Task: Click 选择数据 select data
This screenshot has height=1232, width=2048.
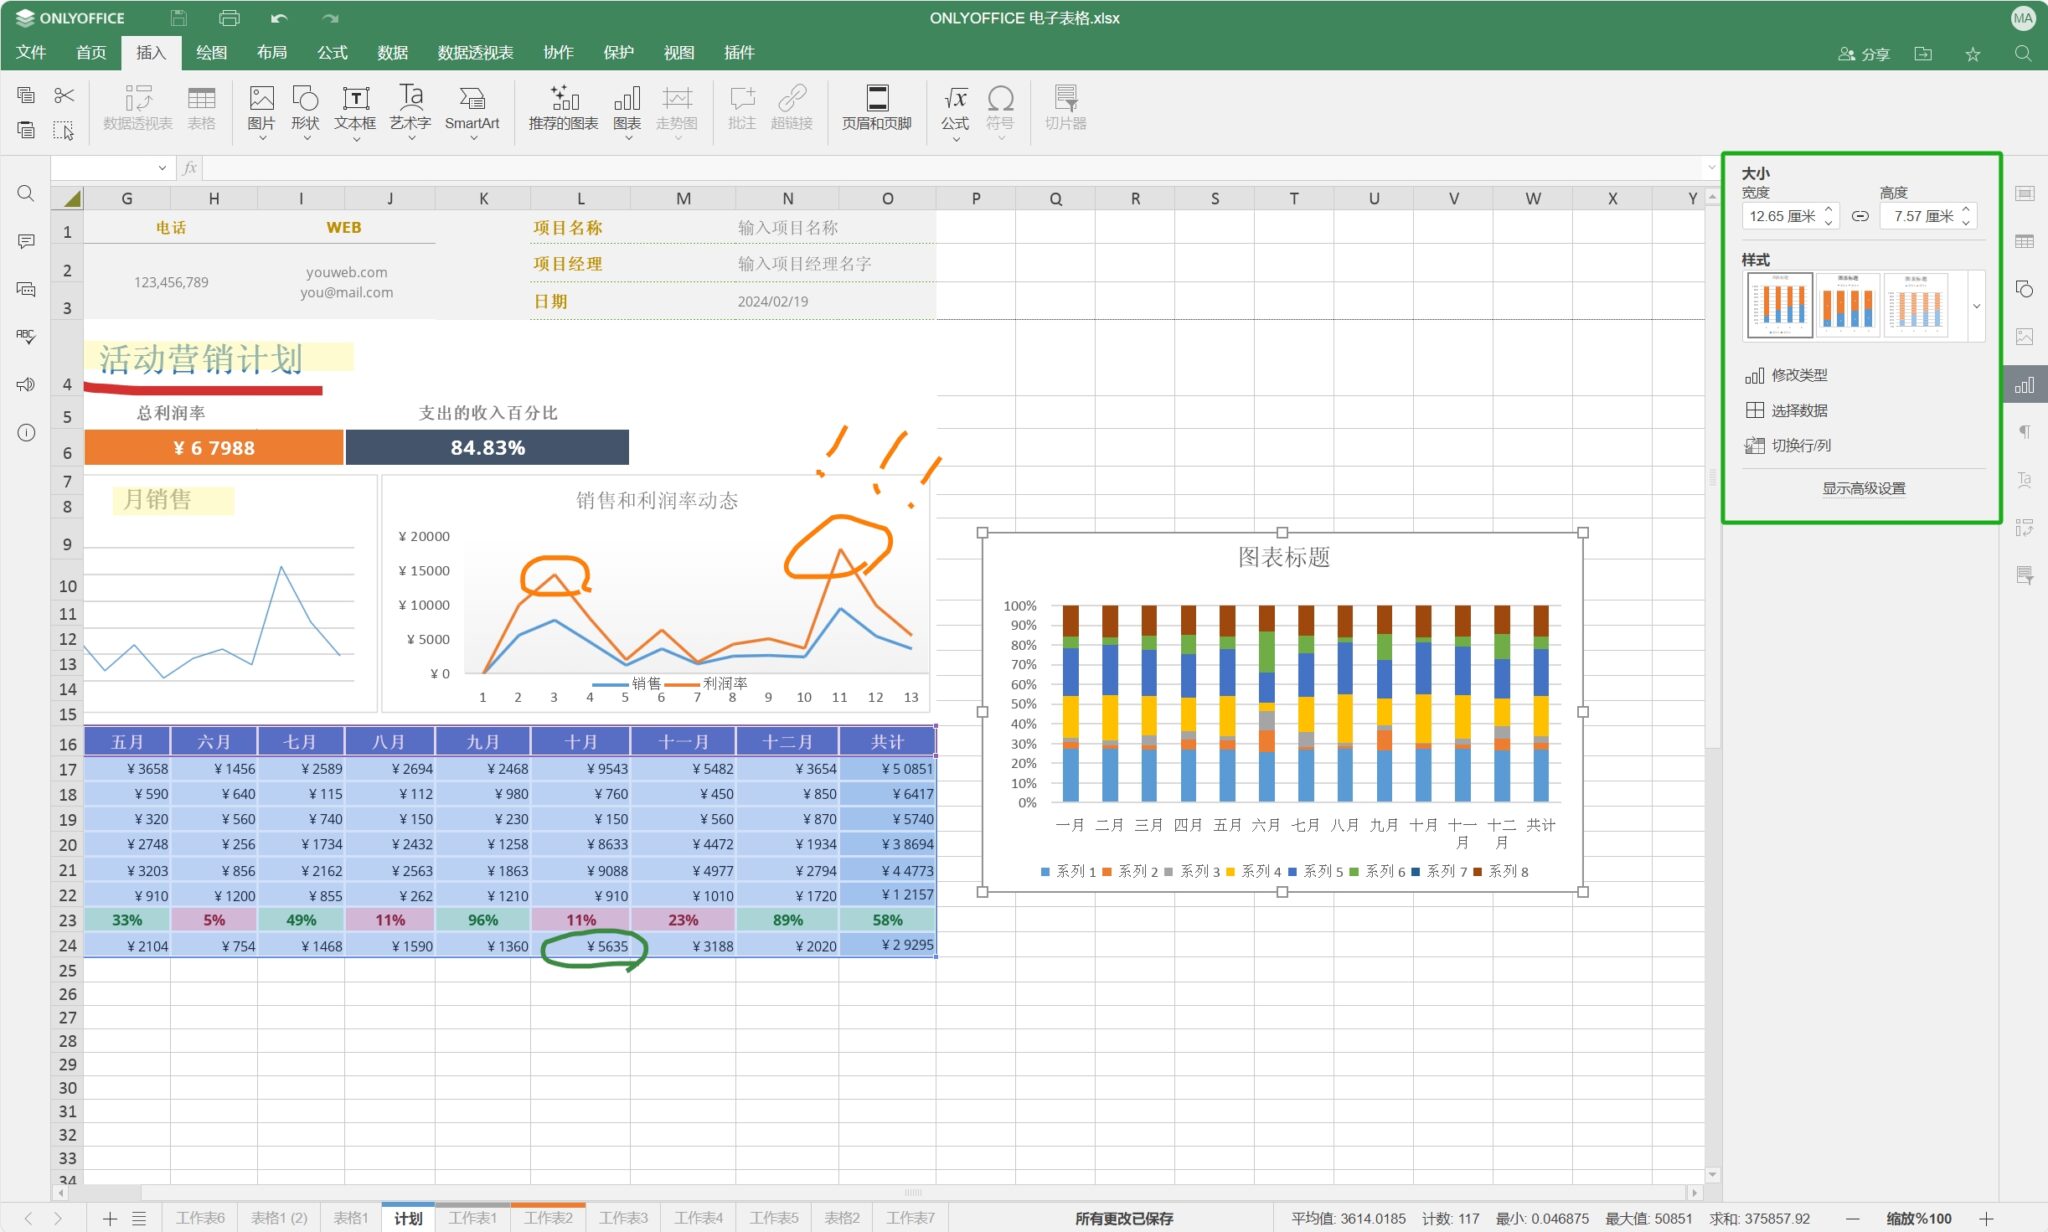Action: (1787, 410)
